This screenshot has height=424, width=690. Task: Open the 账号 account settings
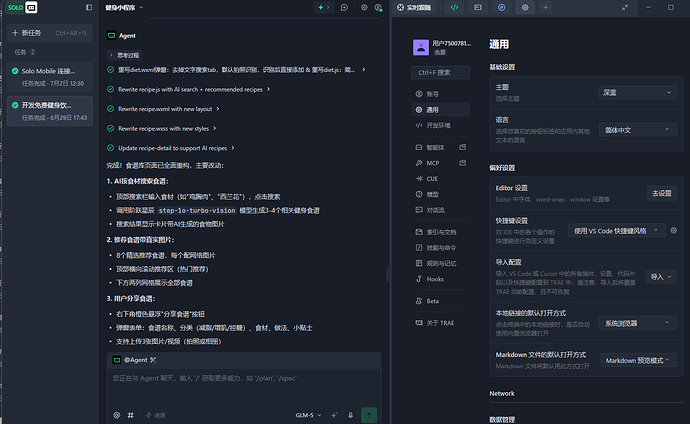tap(440, 94)
